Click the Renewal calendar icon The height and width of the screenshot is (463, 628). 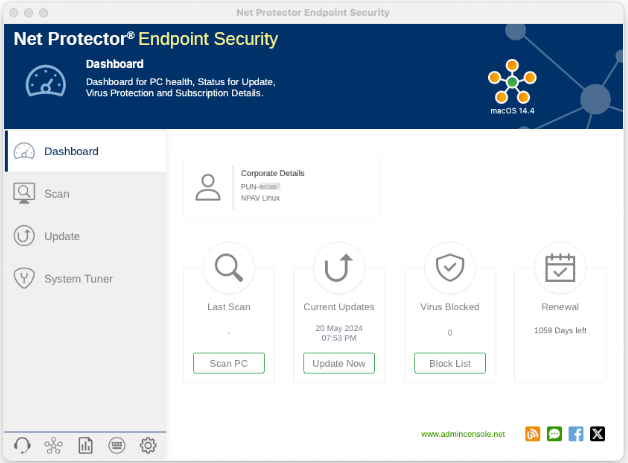tap(560, 267)
